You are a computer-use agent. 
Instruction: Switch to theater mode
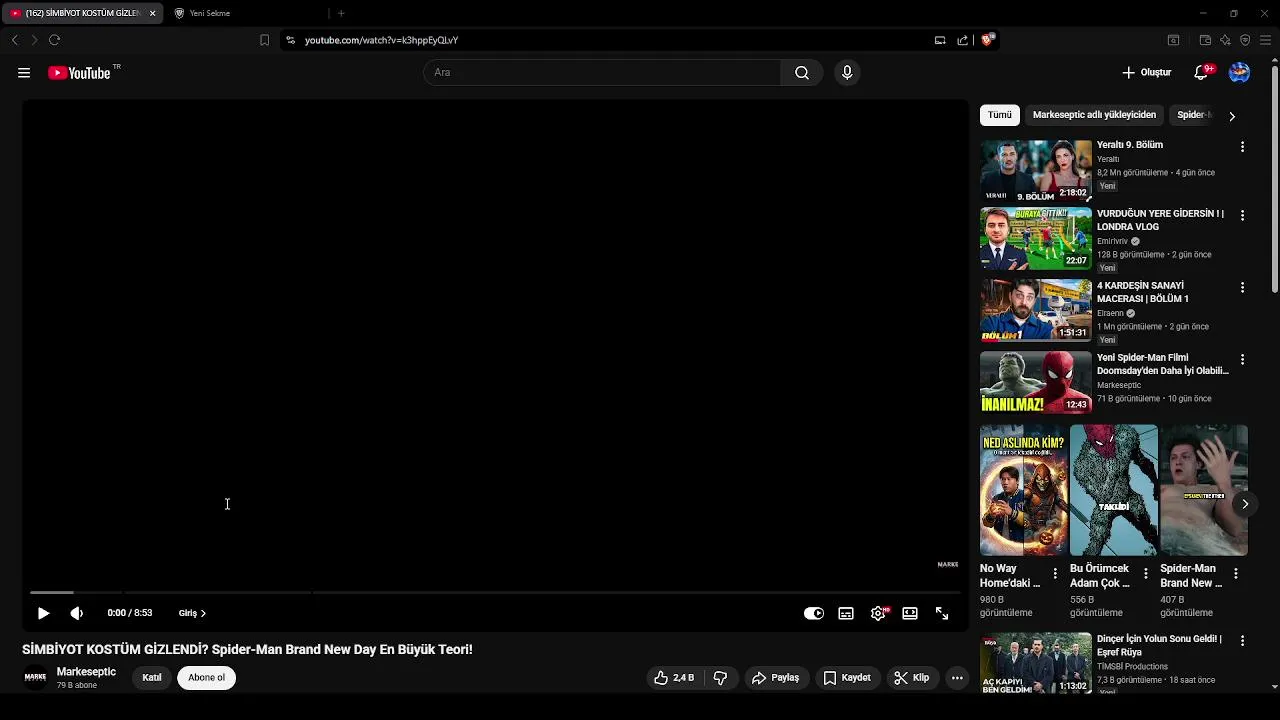point(910,613)
